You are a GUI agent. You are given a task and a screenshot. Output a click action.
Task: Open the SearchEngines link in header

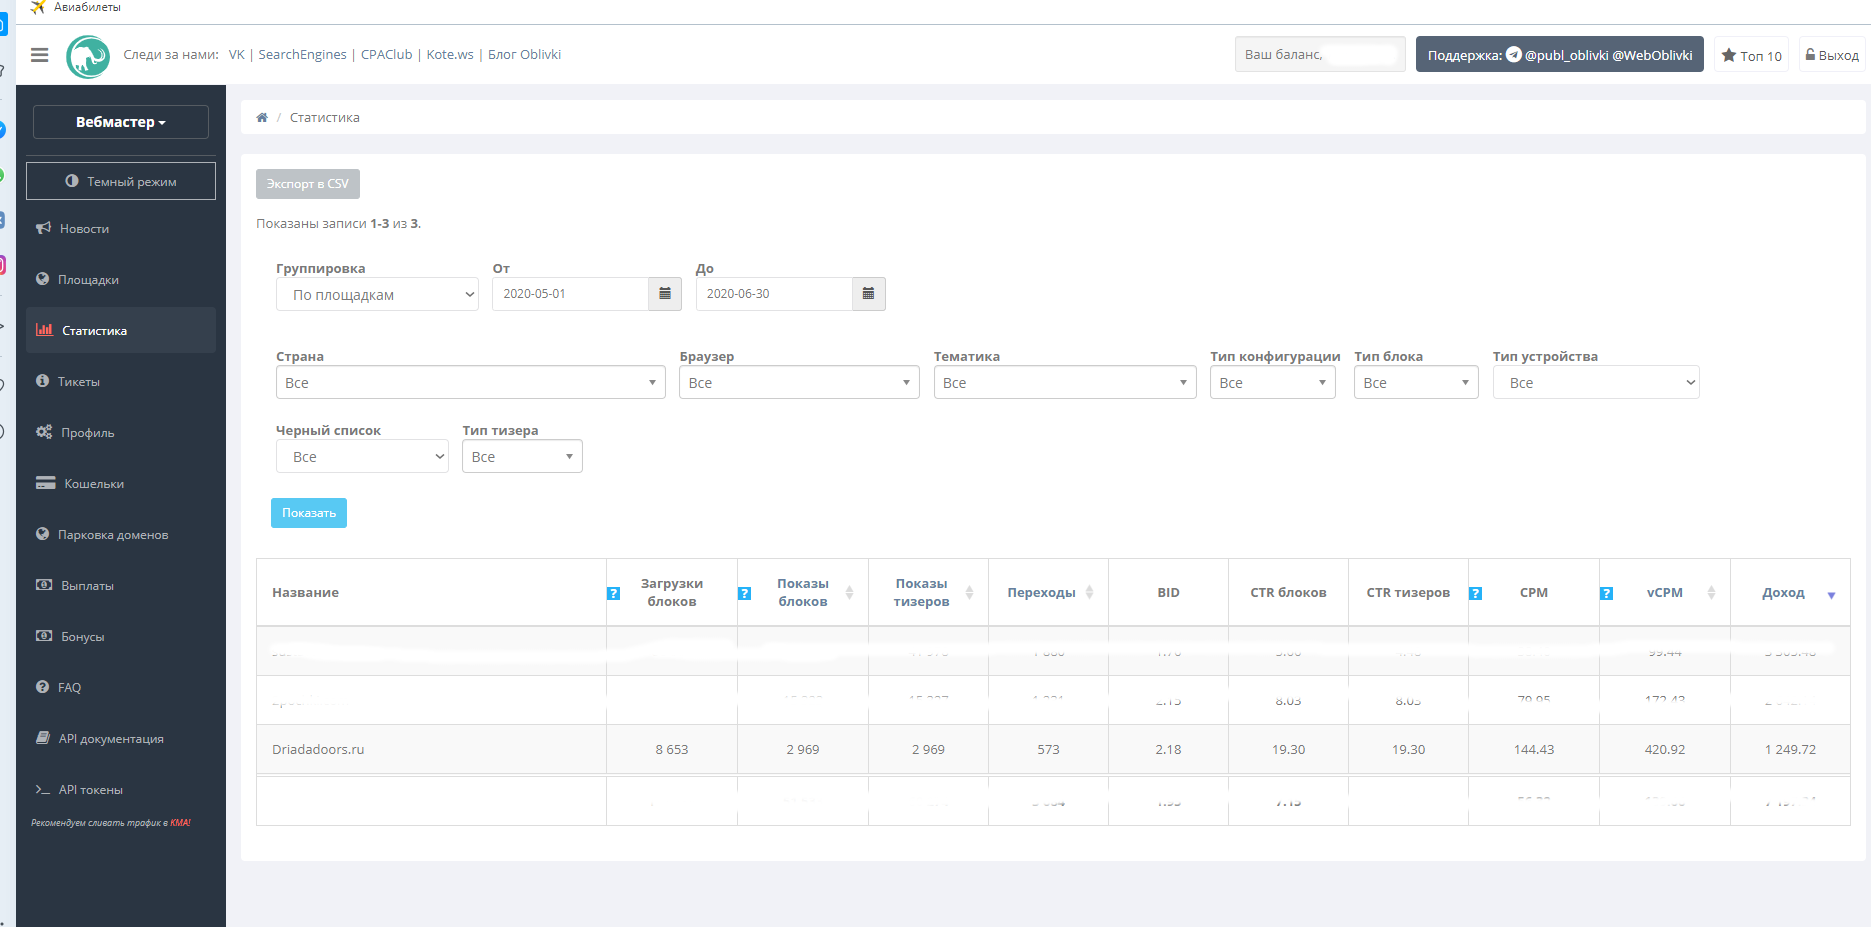click(x=302, y=55)
